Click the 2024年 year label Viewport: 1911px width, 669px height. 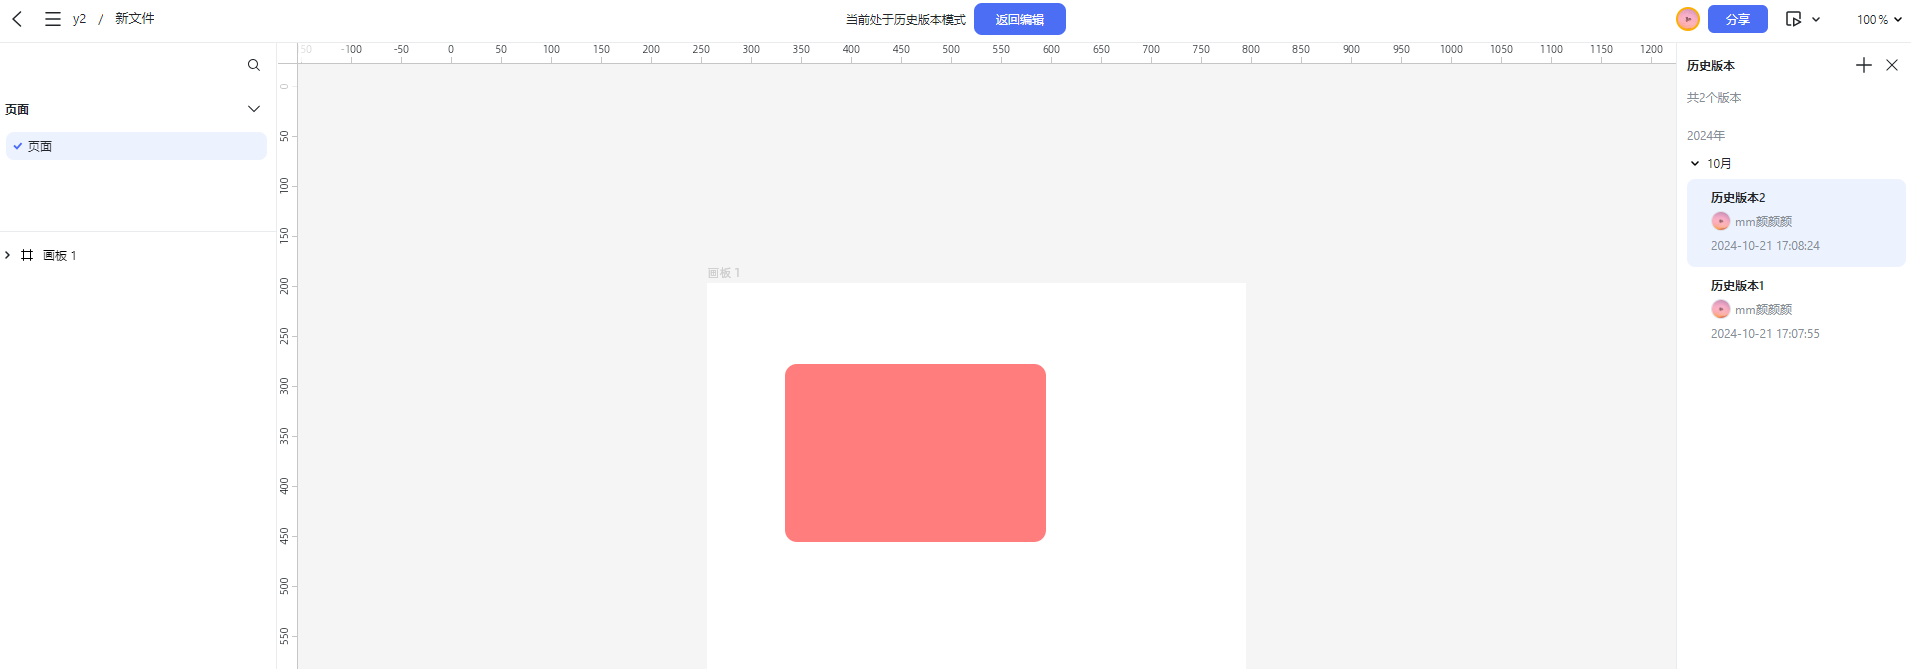(1706, 136)
